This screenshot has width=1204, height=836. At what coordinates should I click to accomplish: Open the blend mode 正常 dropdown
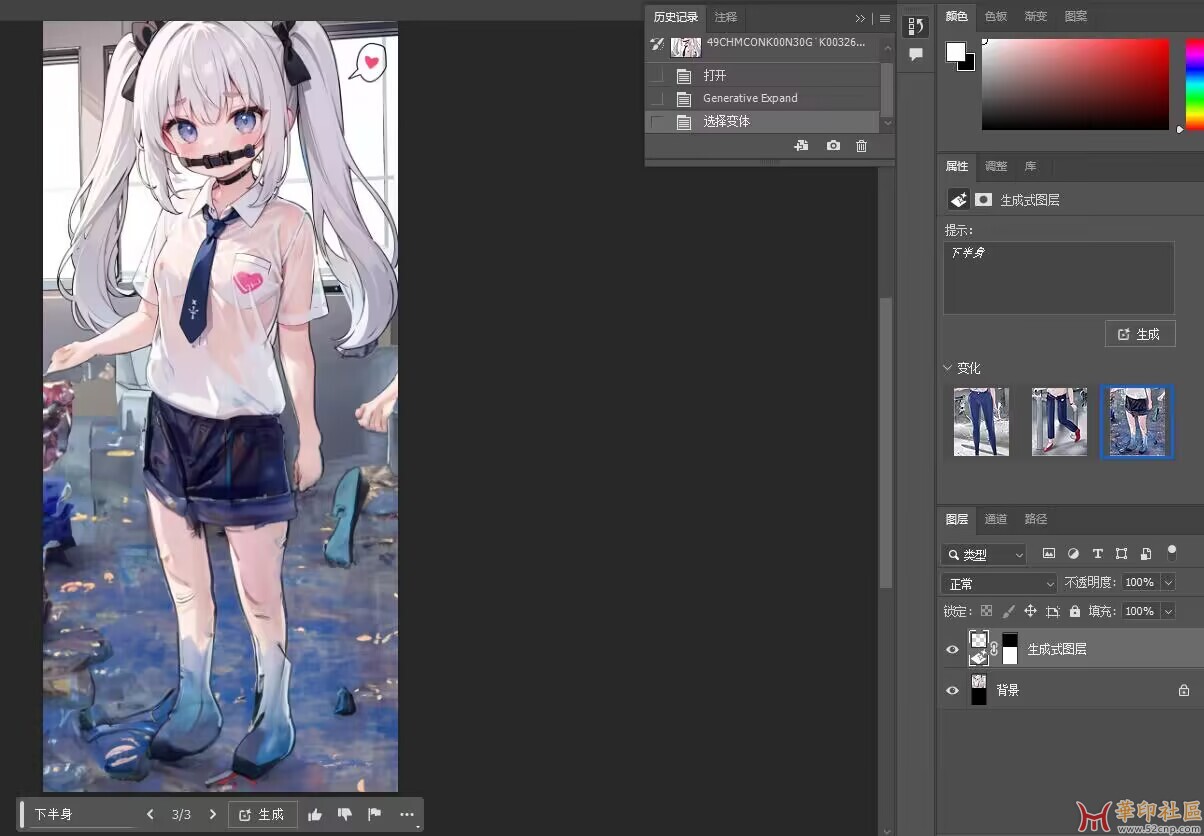coord(999,583)
